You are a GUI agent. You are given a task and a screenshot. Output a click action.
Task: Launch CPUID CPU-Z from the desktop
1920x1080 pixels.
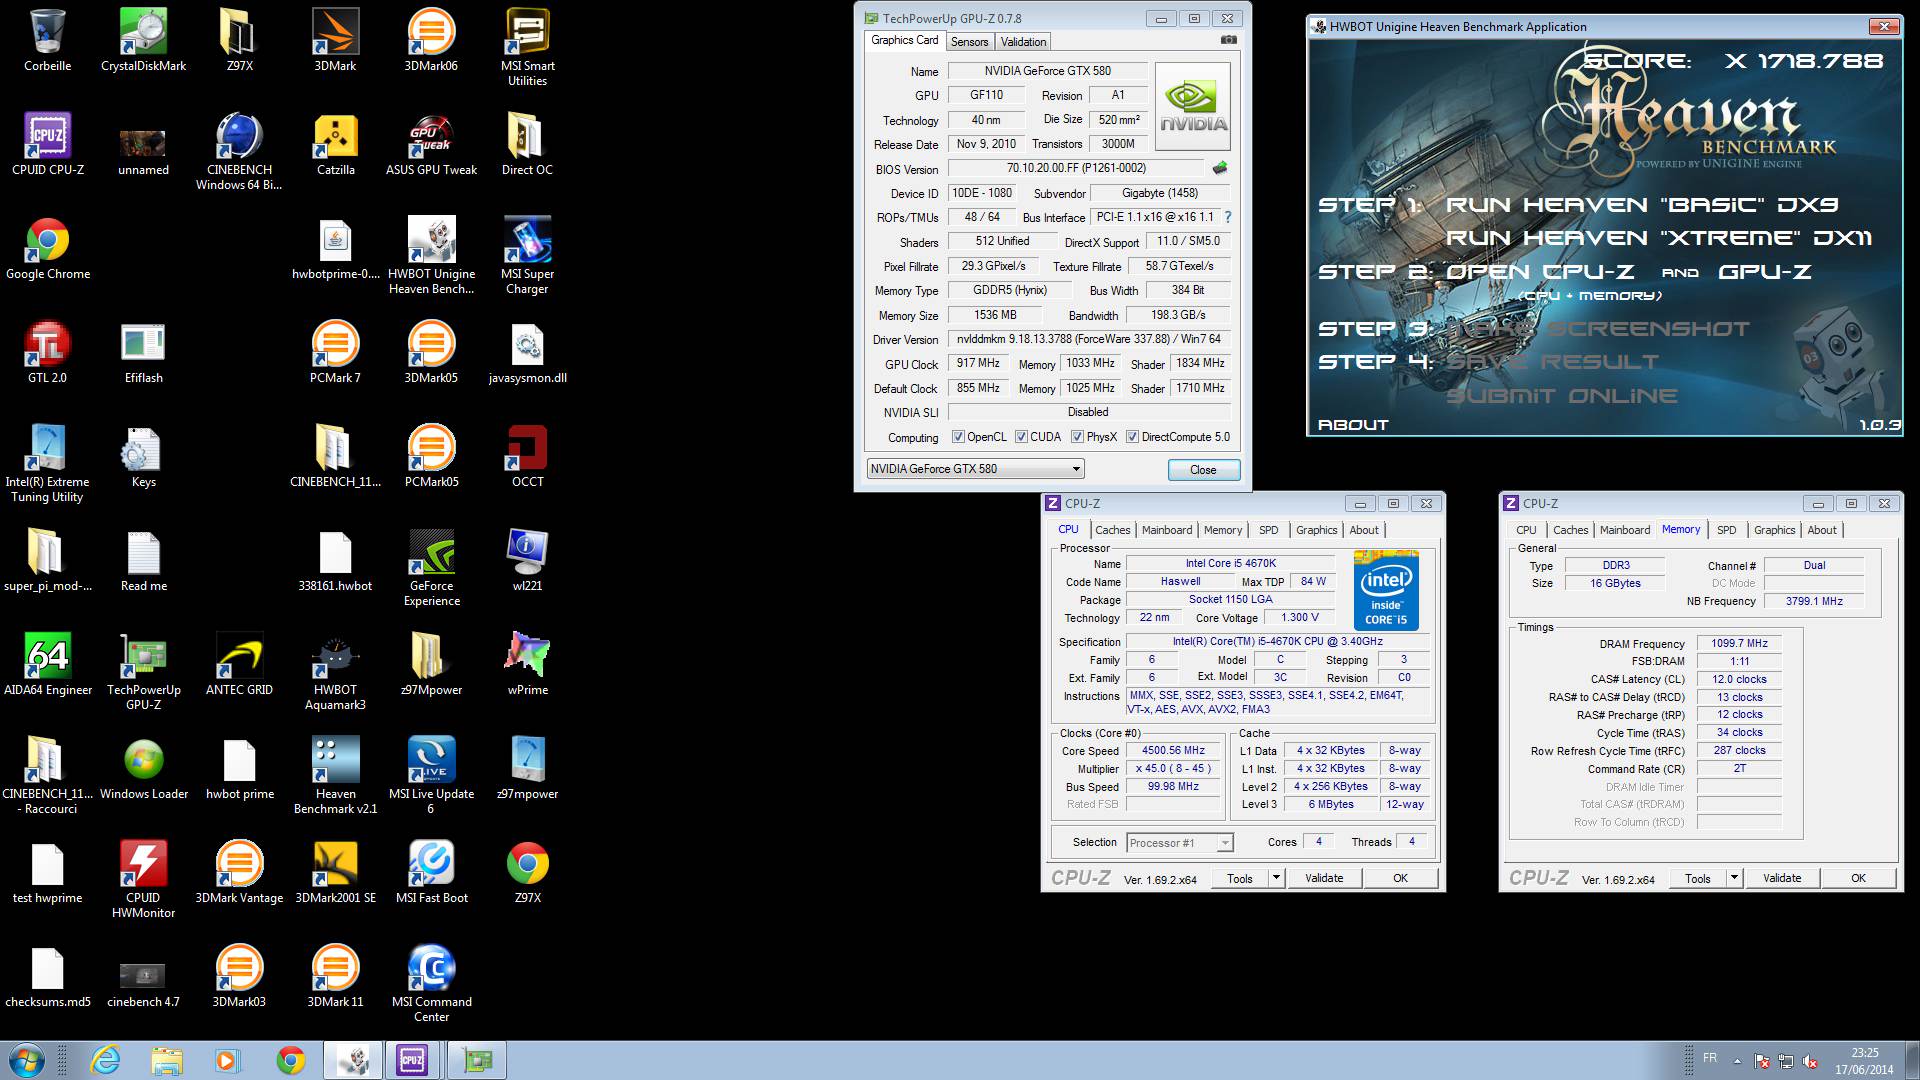coord(47,144)
